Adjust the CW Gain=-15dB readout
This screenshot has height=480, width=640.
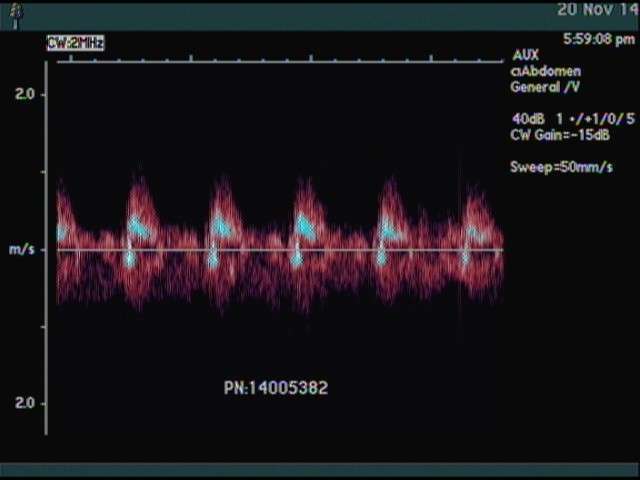tap(560, 132)
